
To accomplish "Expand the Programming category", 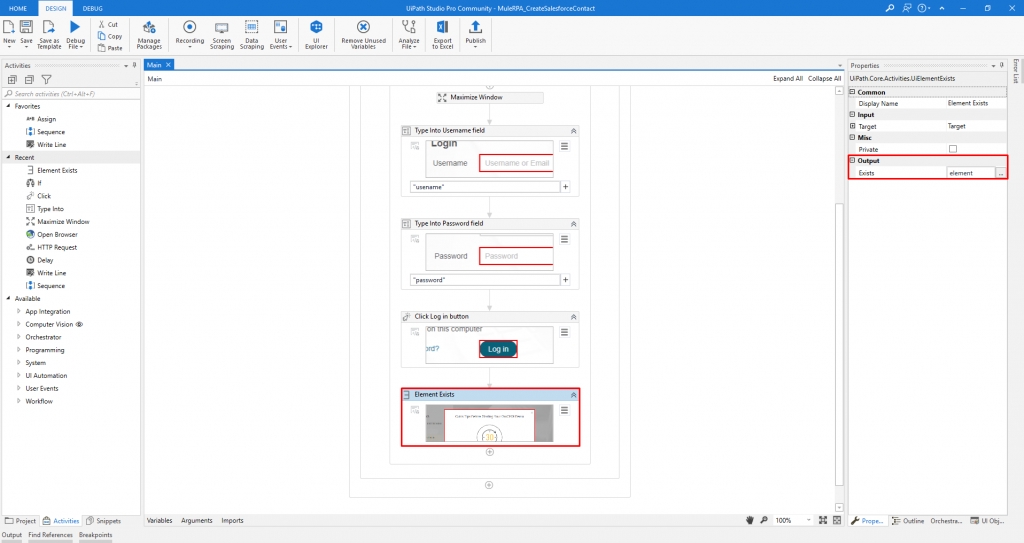I will [x=18, y=350].
